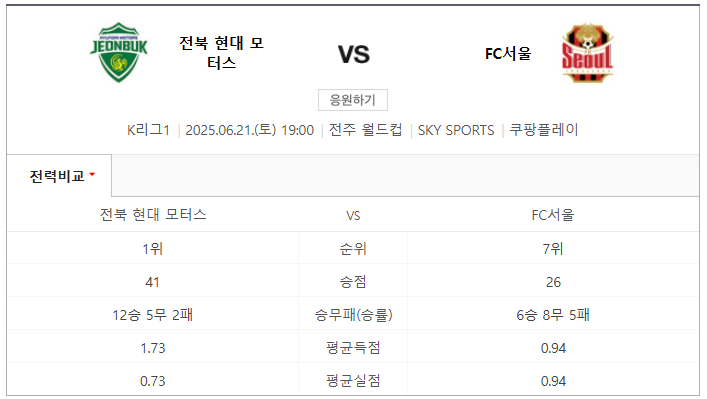Click the 승무패(승률) row label
707x399 pixels.
[x=353, y=315]
